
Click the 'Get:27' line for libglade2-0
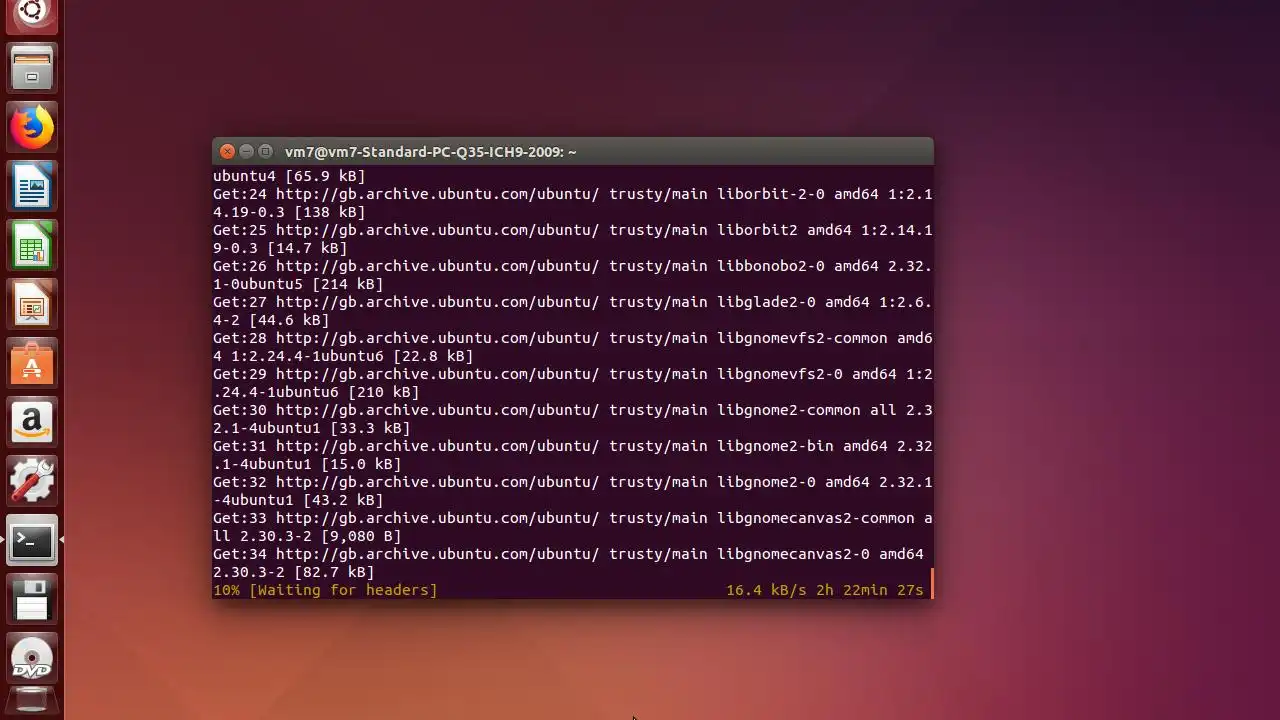572,302
